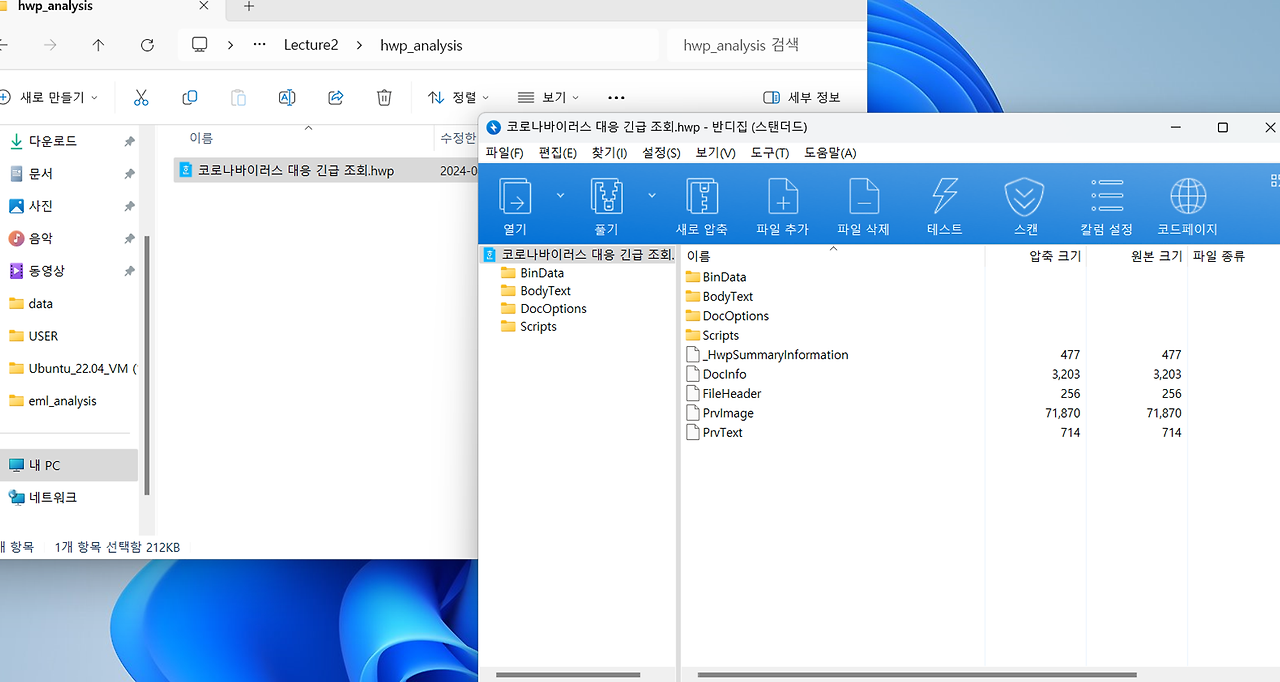The image size is (1280, 682).
Task: Open the dropdown arrow next to 열기
Action: (x=560, y=195)
